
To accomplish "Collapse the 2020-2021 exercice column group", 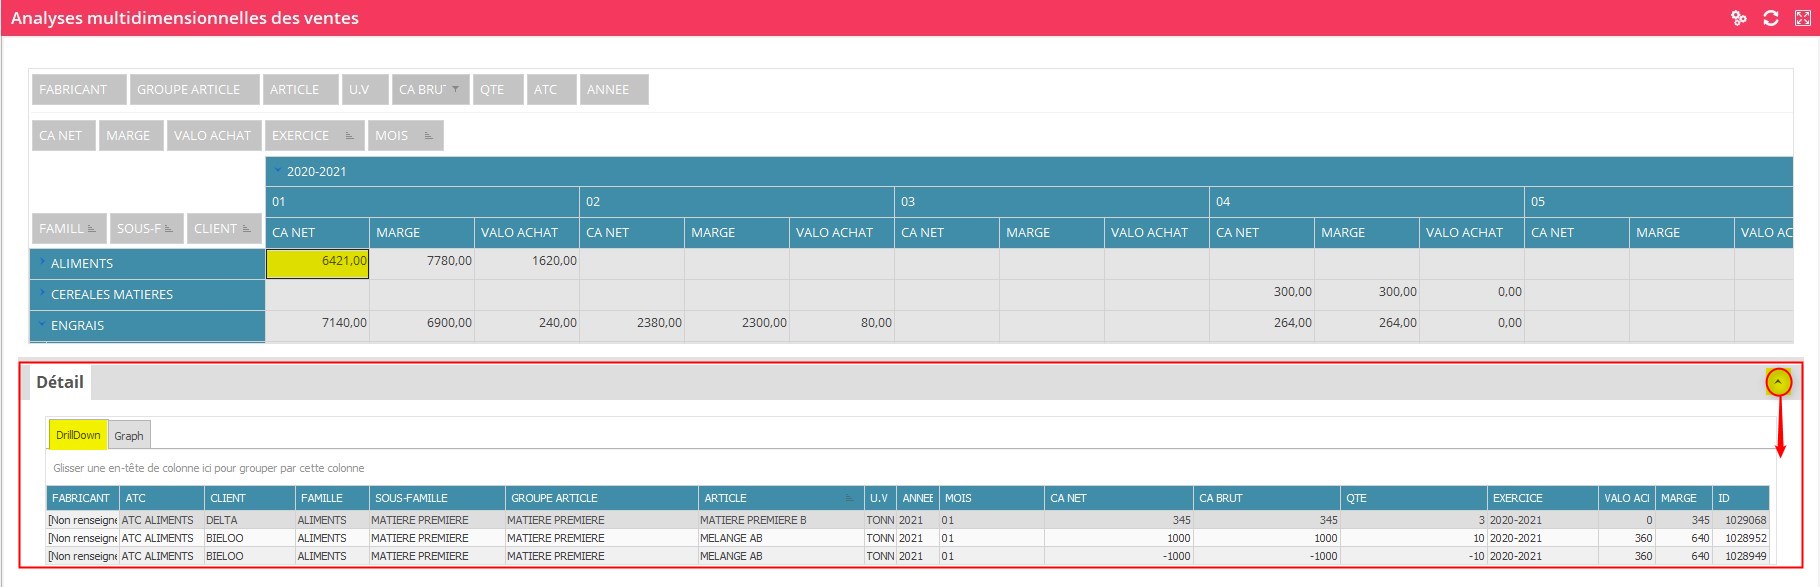I will tap(278, 171).
